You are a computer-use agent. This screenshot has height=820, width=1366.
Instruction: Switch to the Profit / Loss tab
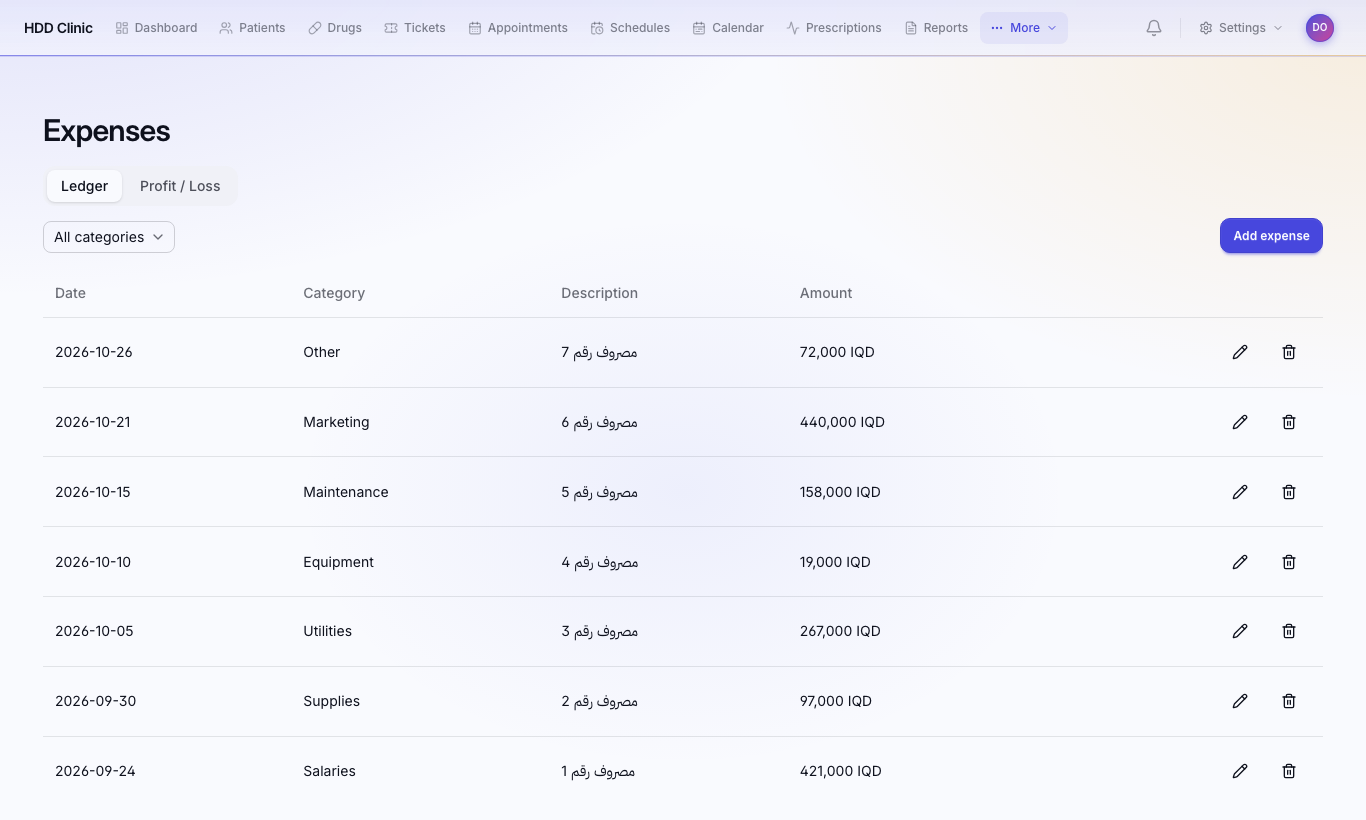tap(180, 186)
